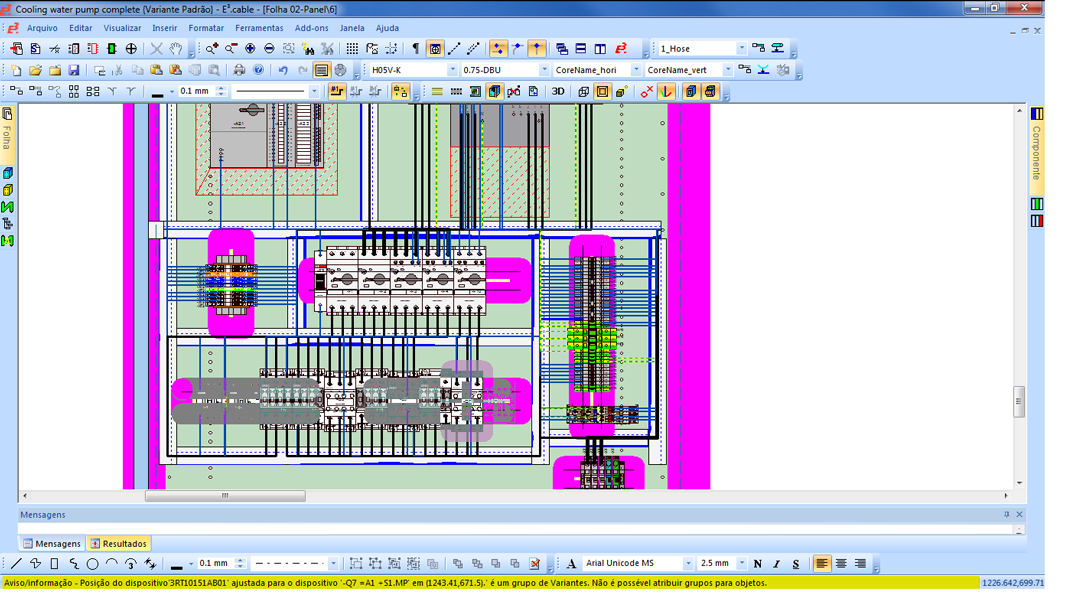
Task: Click the cascade windows icon
Action: [x=562, y=48]
